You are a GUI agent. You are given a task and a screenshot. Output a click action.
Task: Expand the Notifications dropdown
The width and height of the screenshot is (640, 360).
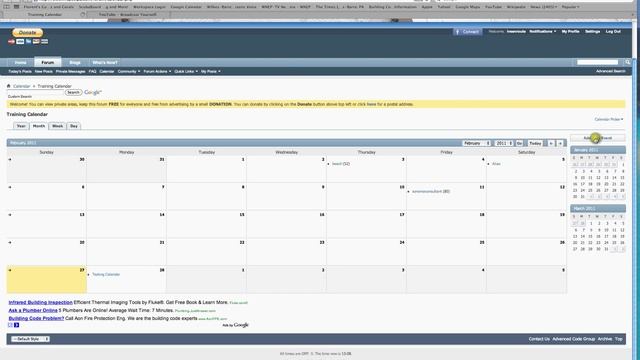pos(542,31)
